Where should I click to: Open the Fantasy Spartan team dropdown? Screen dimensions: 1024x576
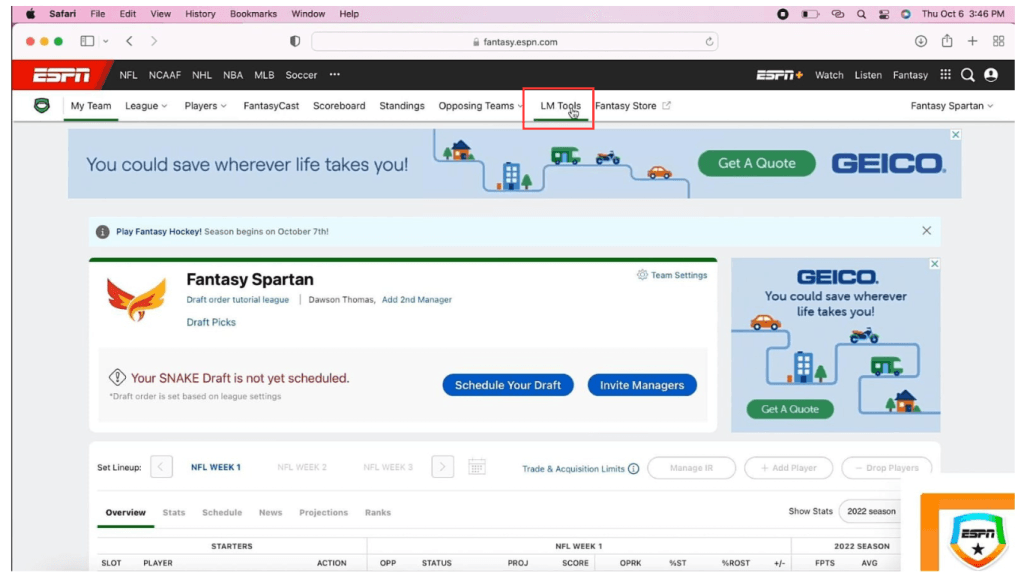pos(952,106)
